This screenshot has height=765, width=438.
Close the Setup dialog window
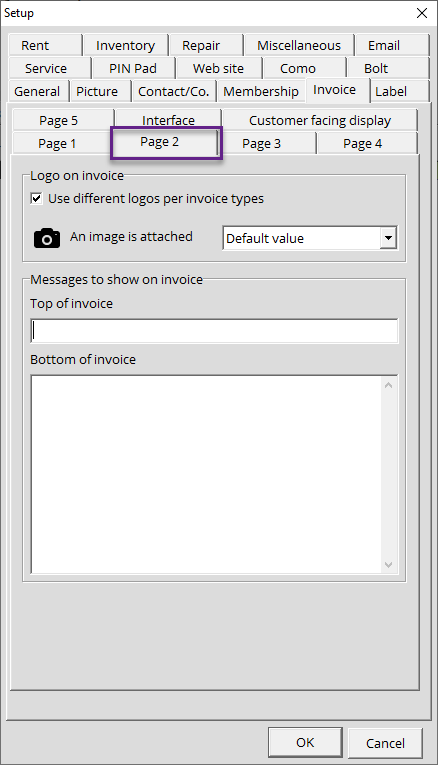[422, 13]
